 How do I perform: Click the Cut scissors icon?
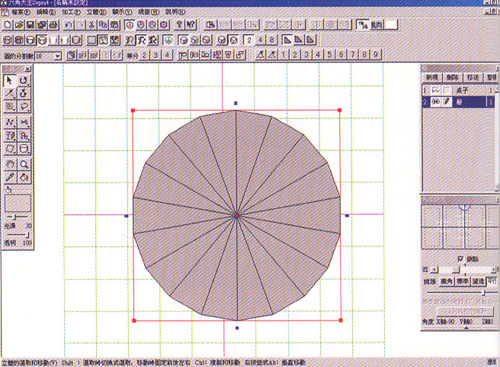(91, 25)
